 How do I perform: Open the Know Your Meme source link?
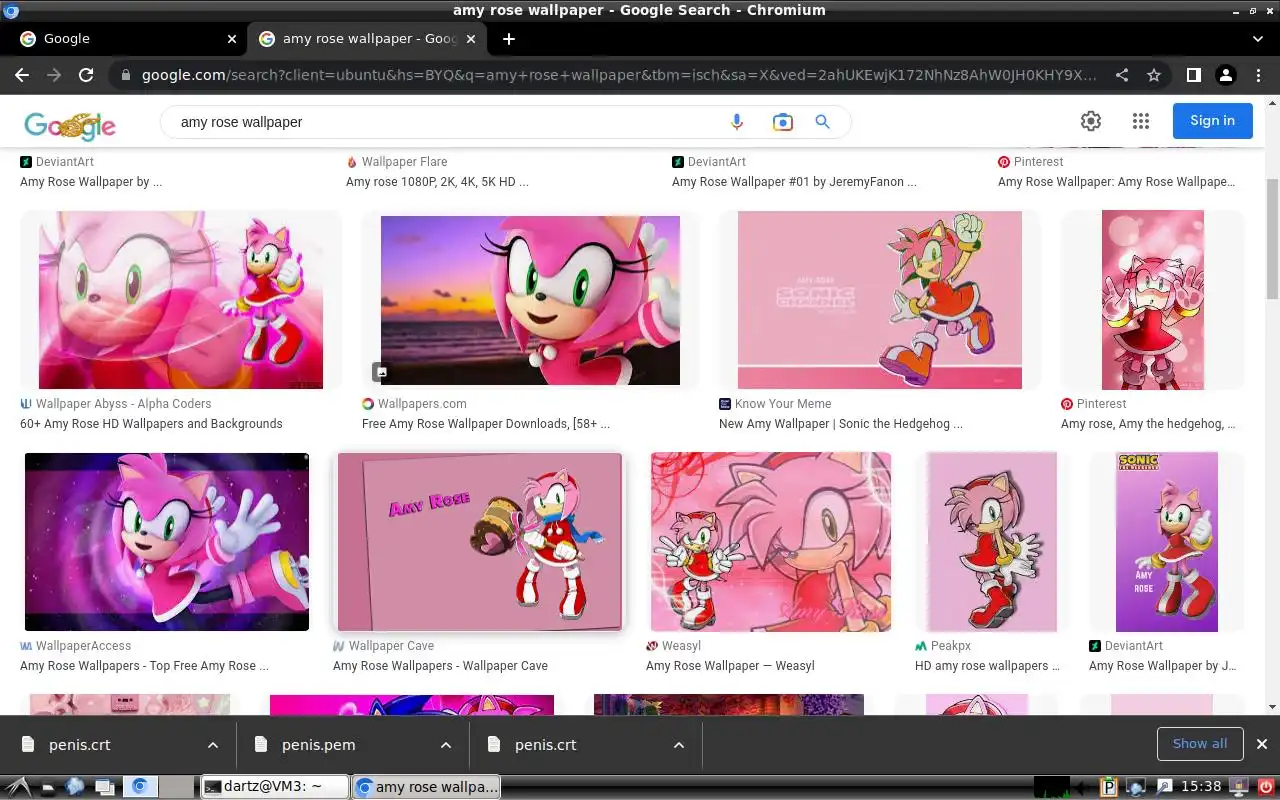click(783, 404)
